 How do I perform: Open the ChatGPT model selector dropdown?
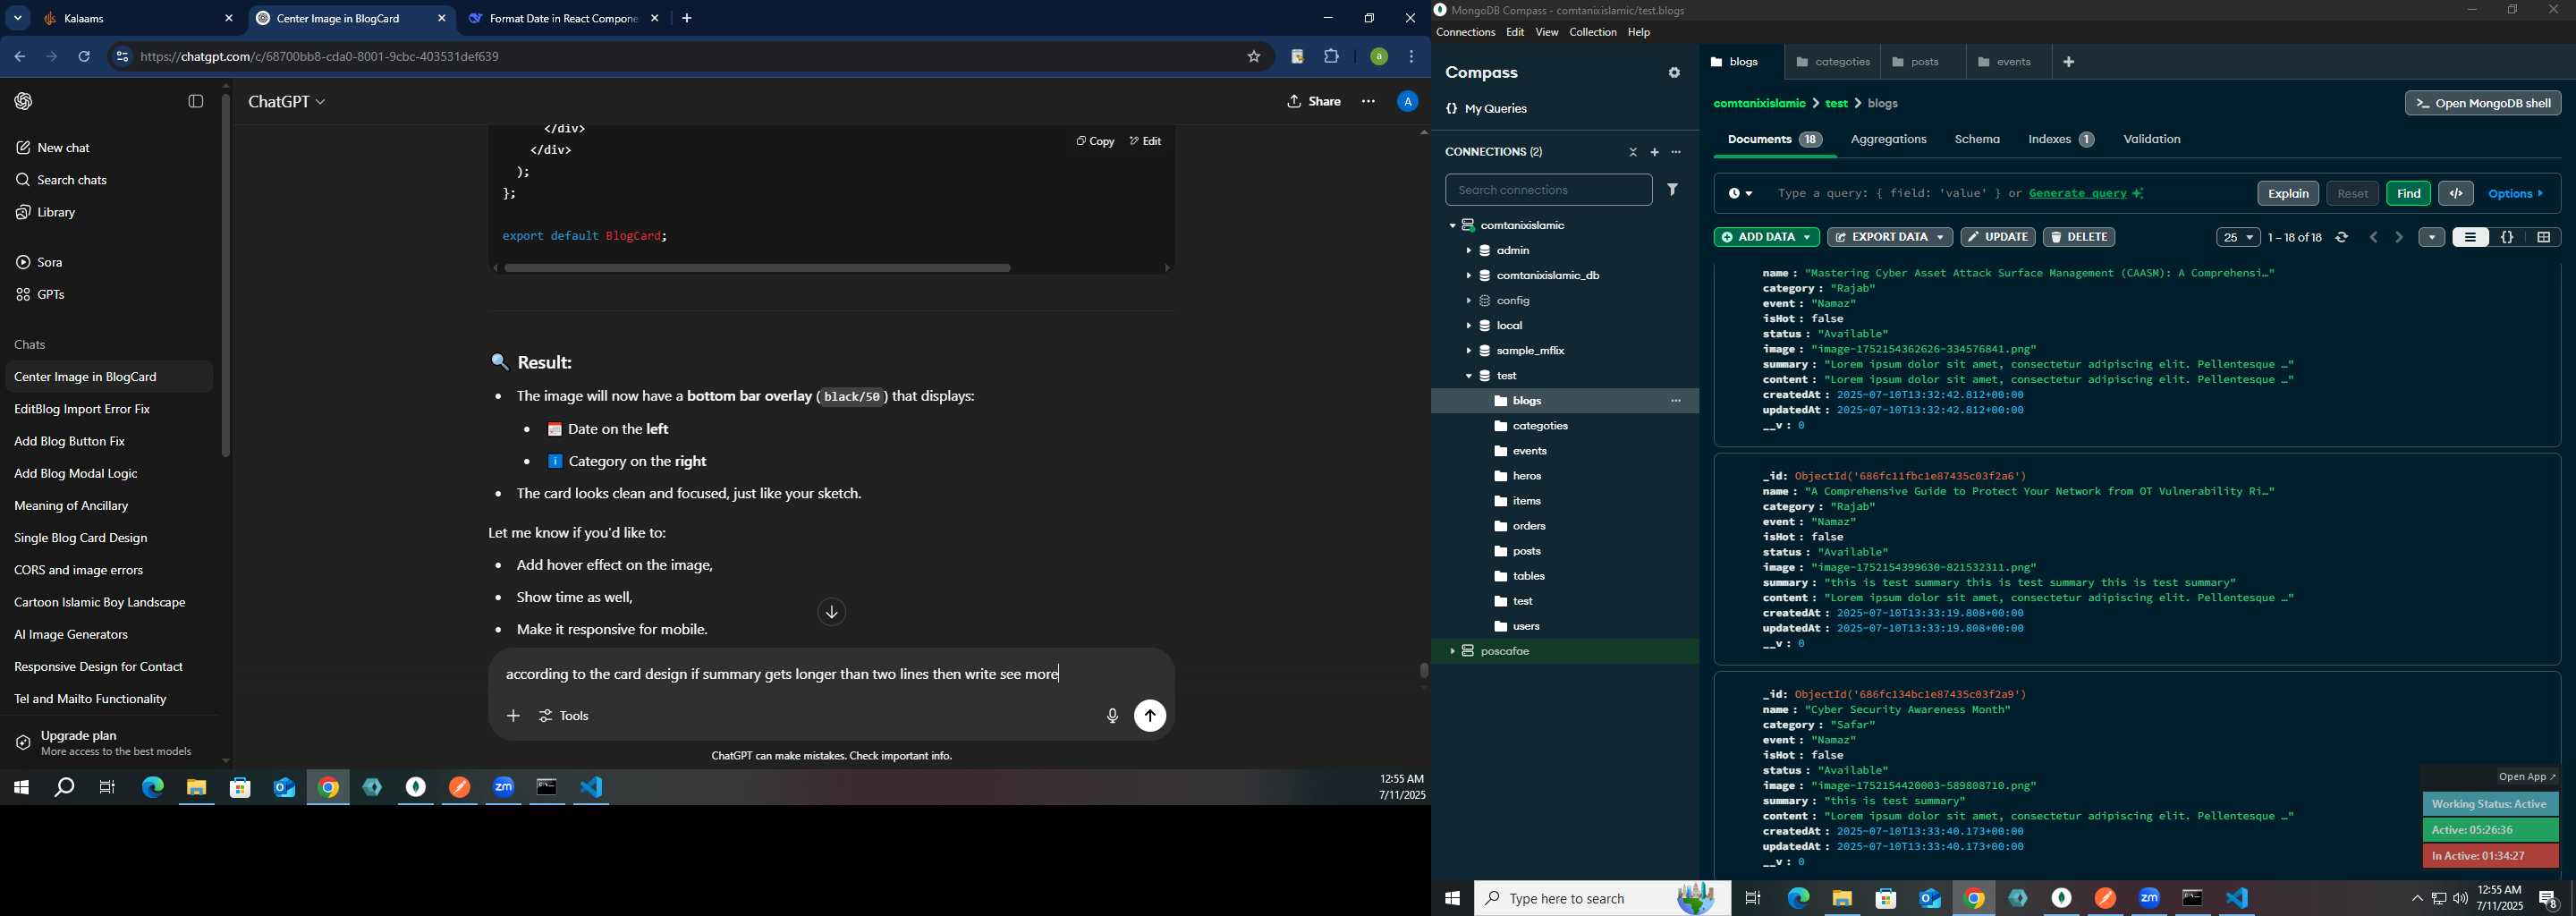pyautogui.click(x=287, y=102)
